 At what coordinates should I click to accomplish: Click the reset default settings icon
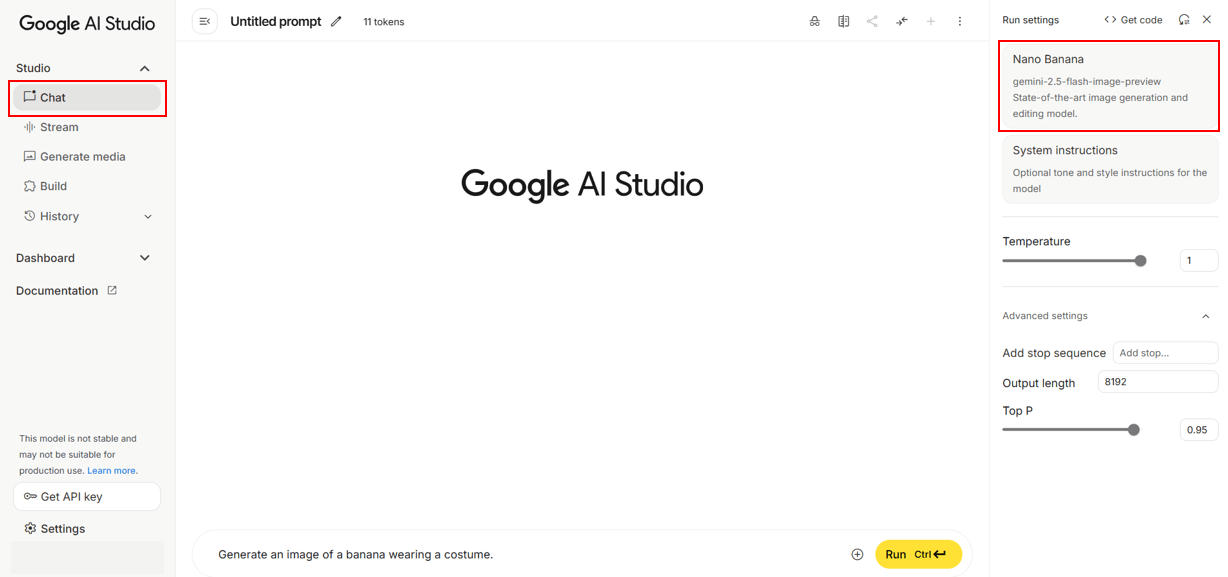tap(1184, 19)
